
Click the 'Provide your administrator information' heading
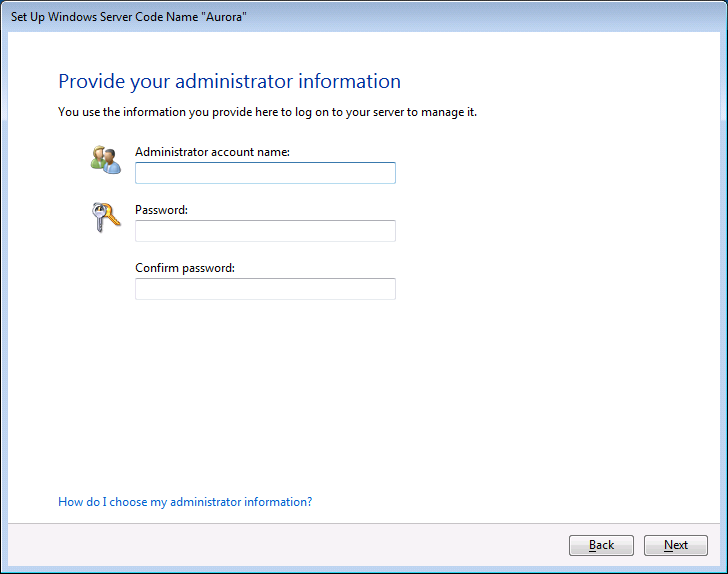point(229,82)
